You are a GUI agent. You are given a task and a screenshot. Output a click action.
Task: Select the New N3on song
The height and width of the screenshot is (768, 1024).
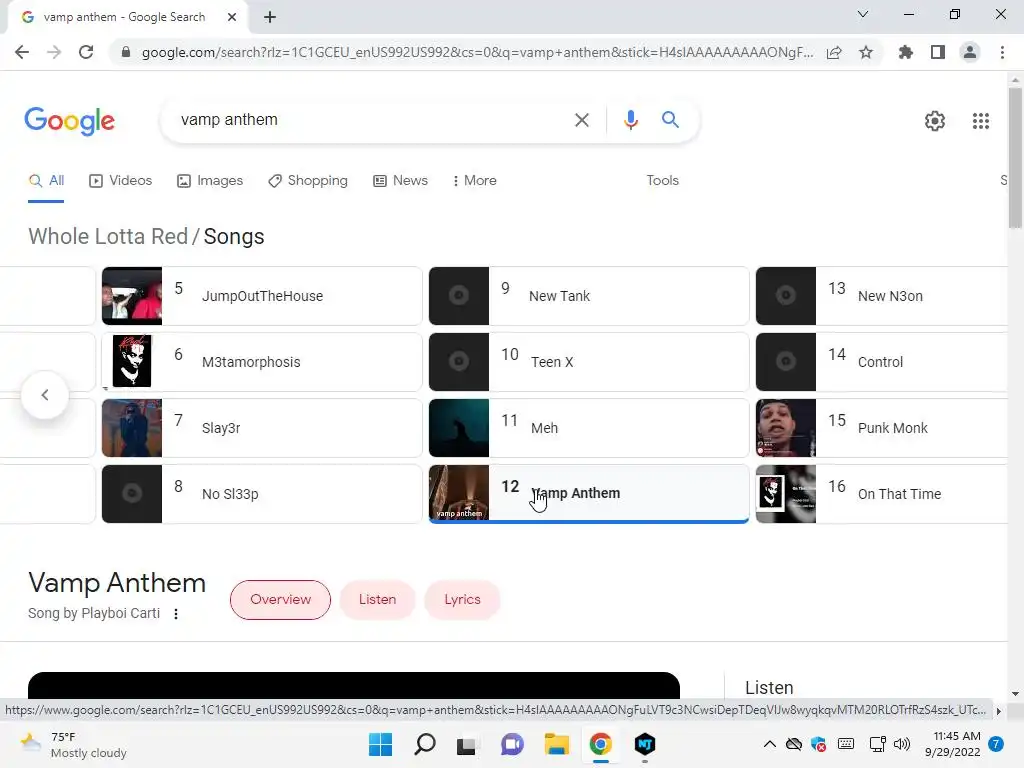pos(882,296)
